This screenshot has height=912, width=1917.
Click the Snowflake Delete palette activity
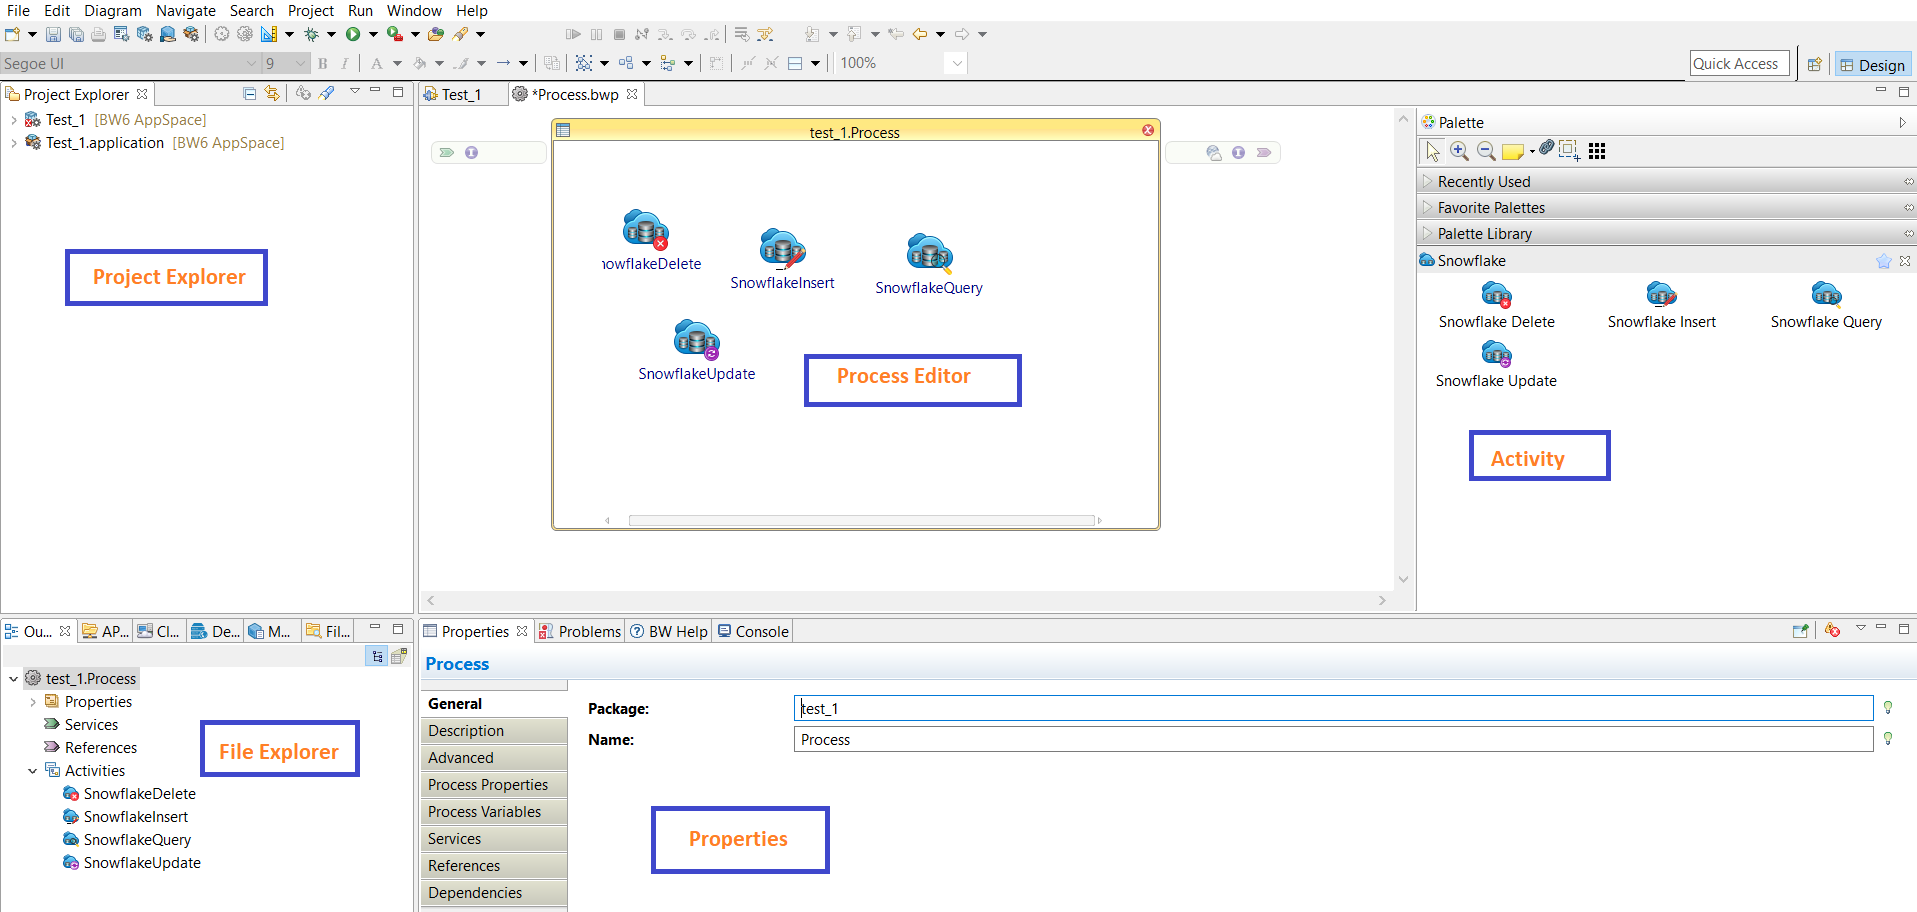(1496, 295)
